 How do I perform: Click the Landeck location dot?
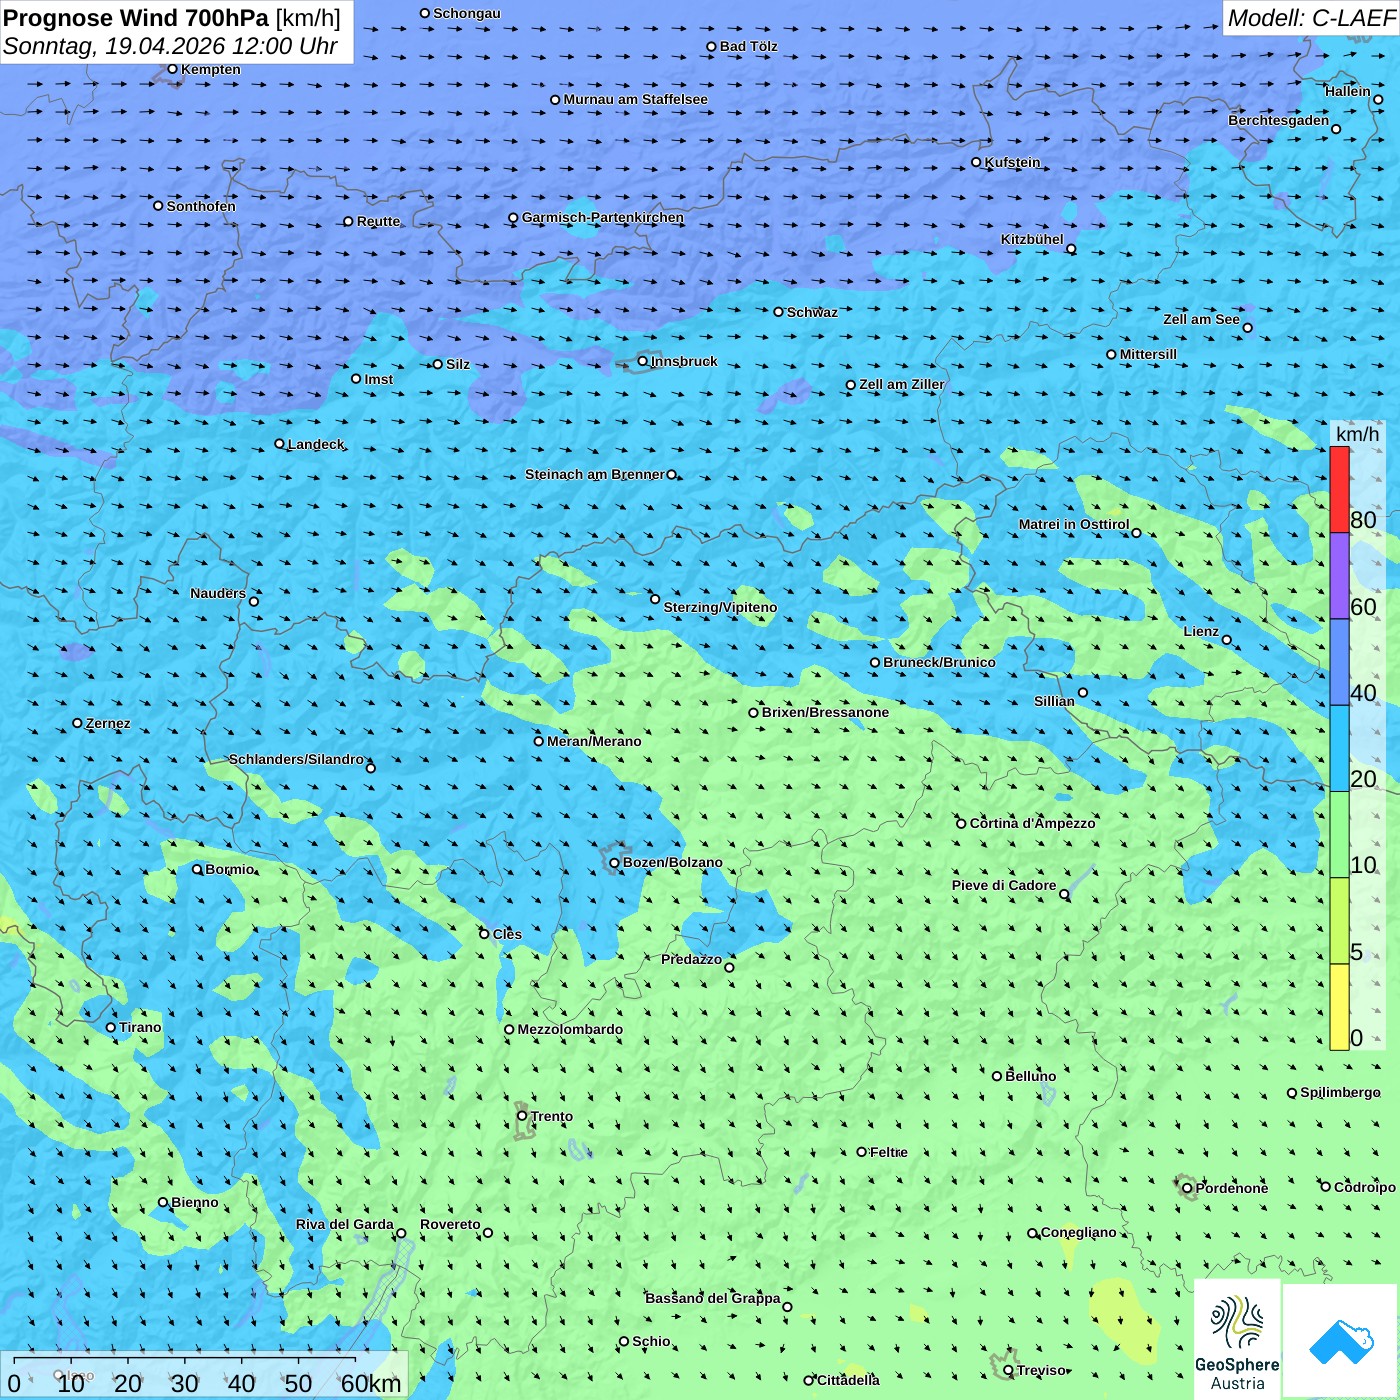point(280,444)
